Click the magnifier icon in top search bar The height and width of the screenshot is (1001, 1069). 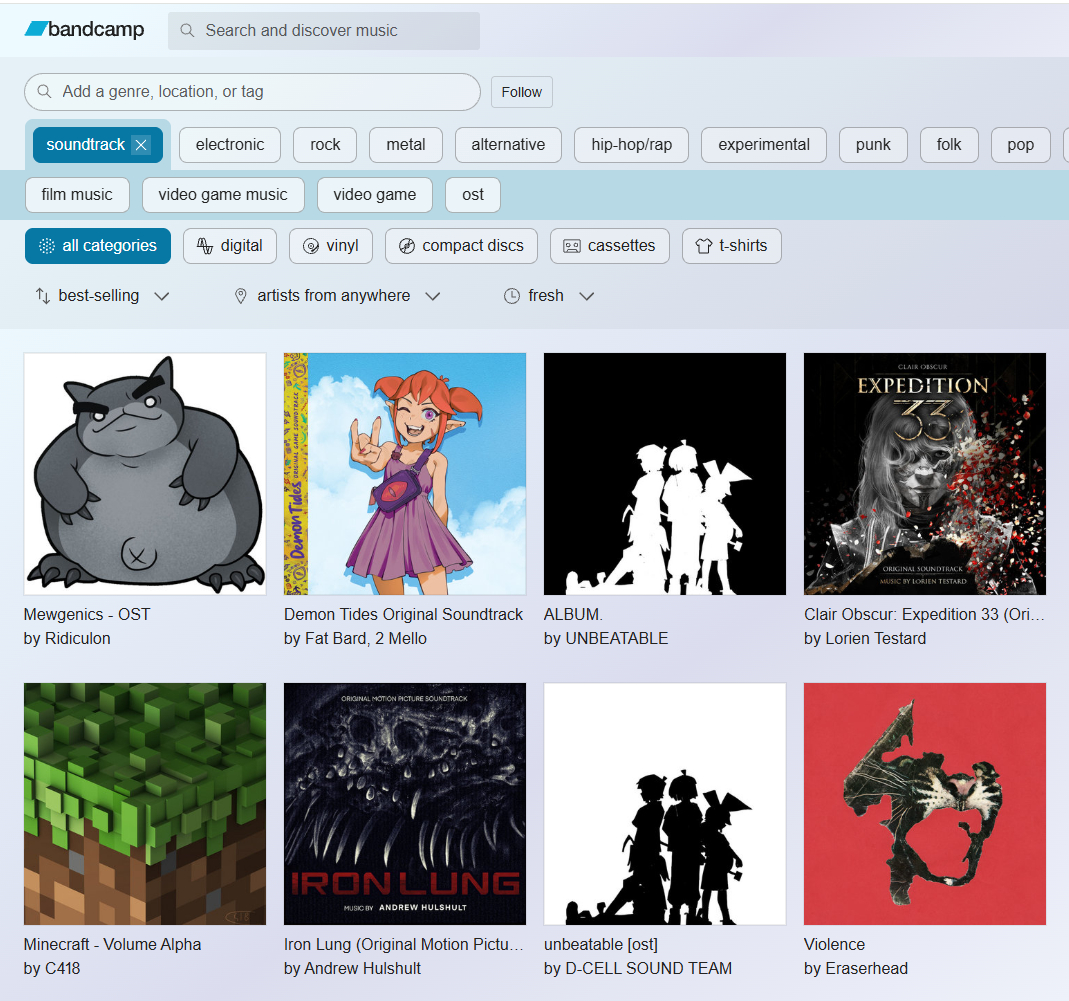tap(187, 31)
